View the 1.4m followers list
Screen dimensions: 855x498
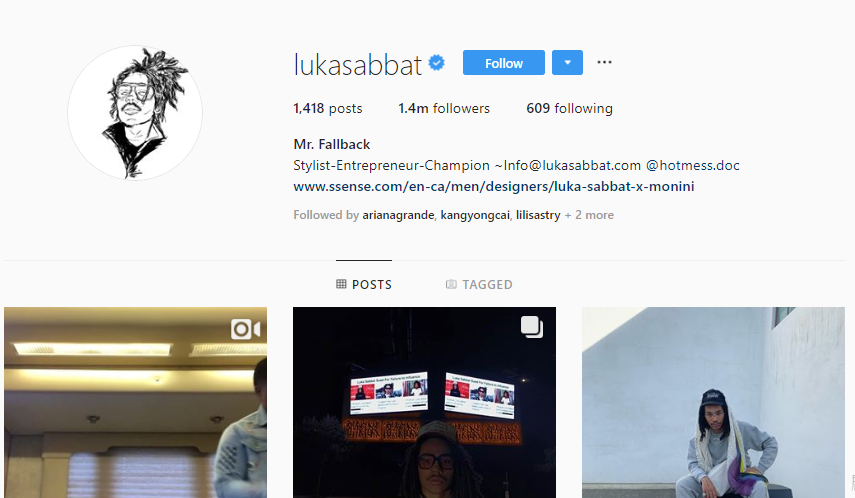[444, 109]
